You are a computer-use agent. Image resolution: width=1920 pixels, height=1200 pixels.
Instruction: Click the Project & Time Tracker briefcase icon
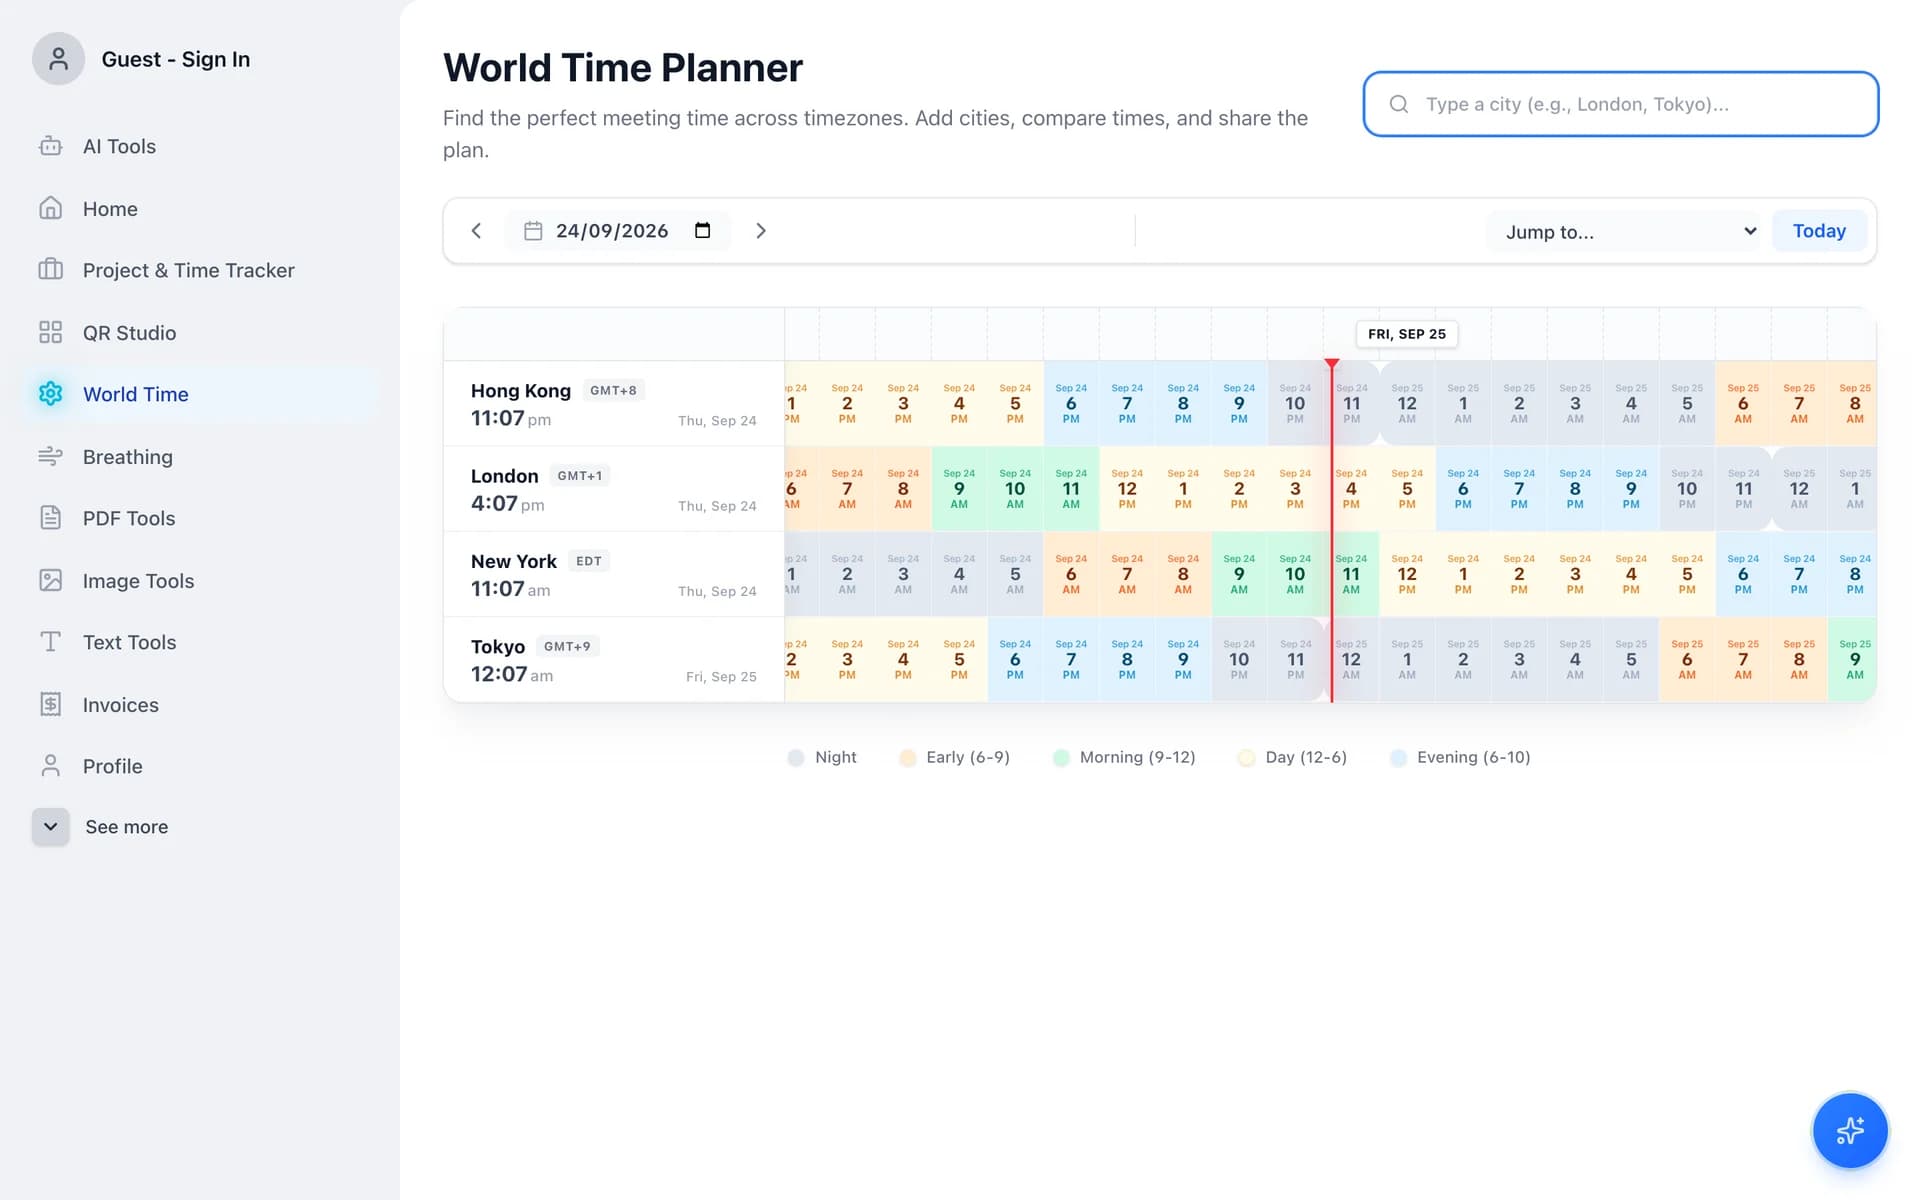tap(51, 270)
